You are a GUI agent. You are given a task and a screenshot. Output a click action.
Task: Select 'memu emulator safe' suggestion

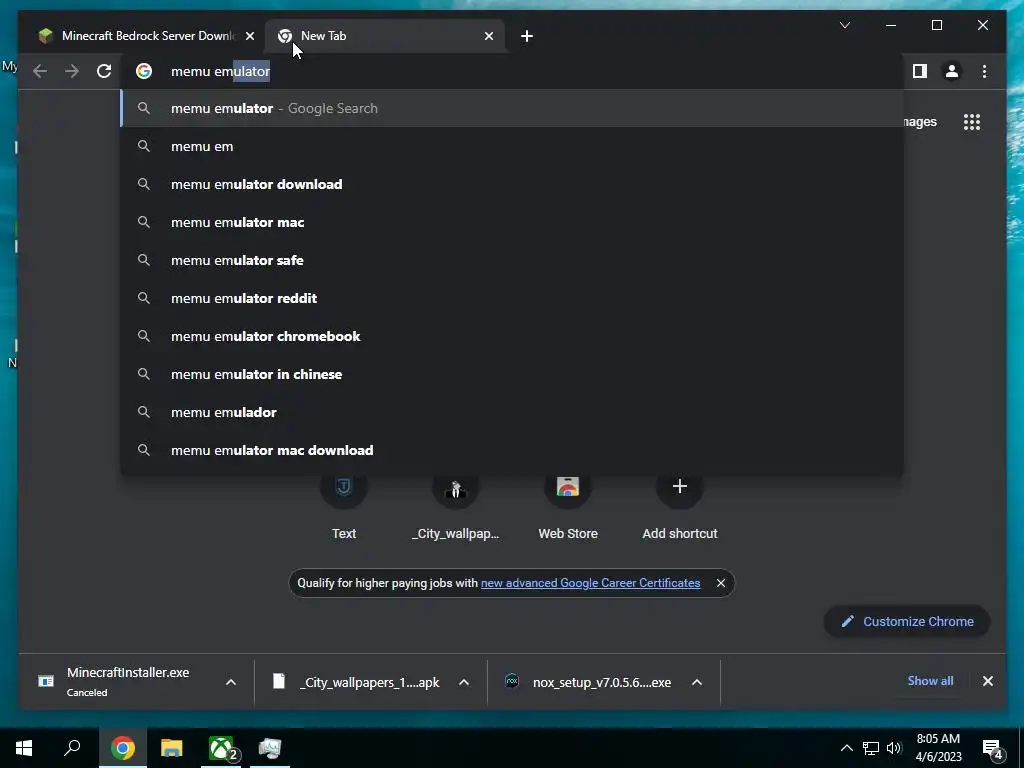(512, 260)
